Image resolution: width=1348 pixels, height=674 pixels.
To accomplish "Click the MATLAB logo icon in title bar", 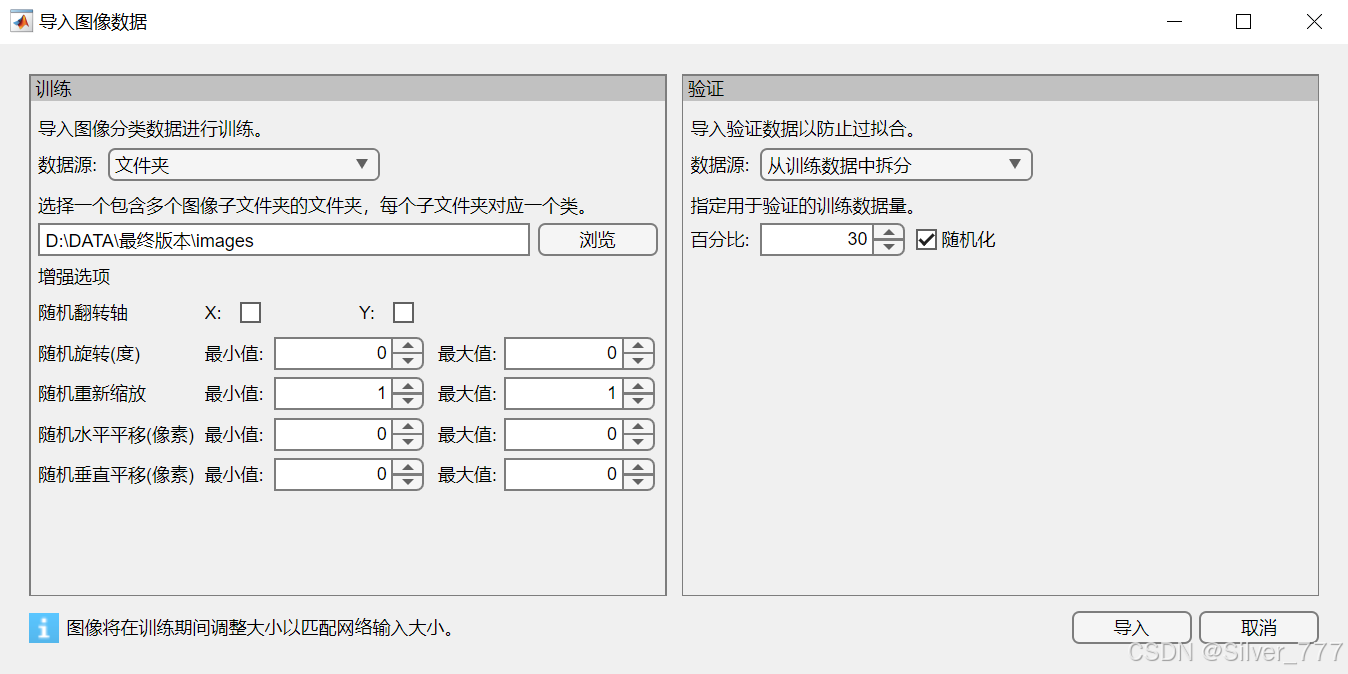I will [x=21, y=21].
